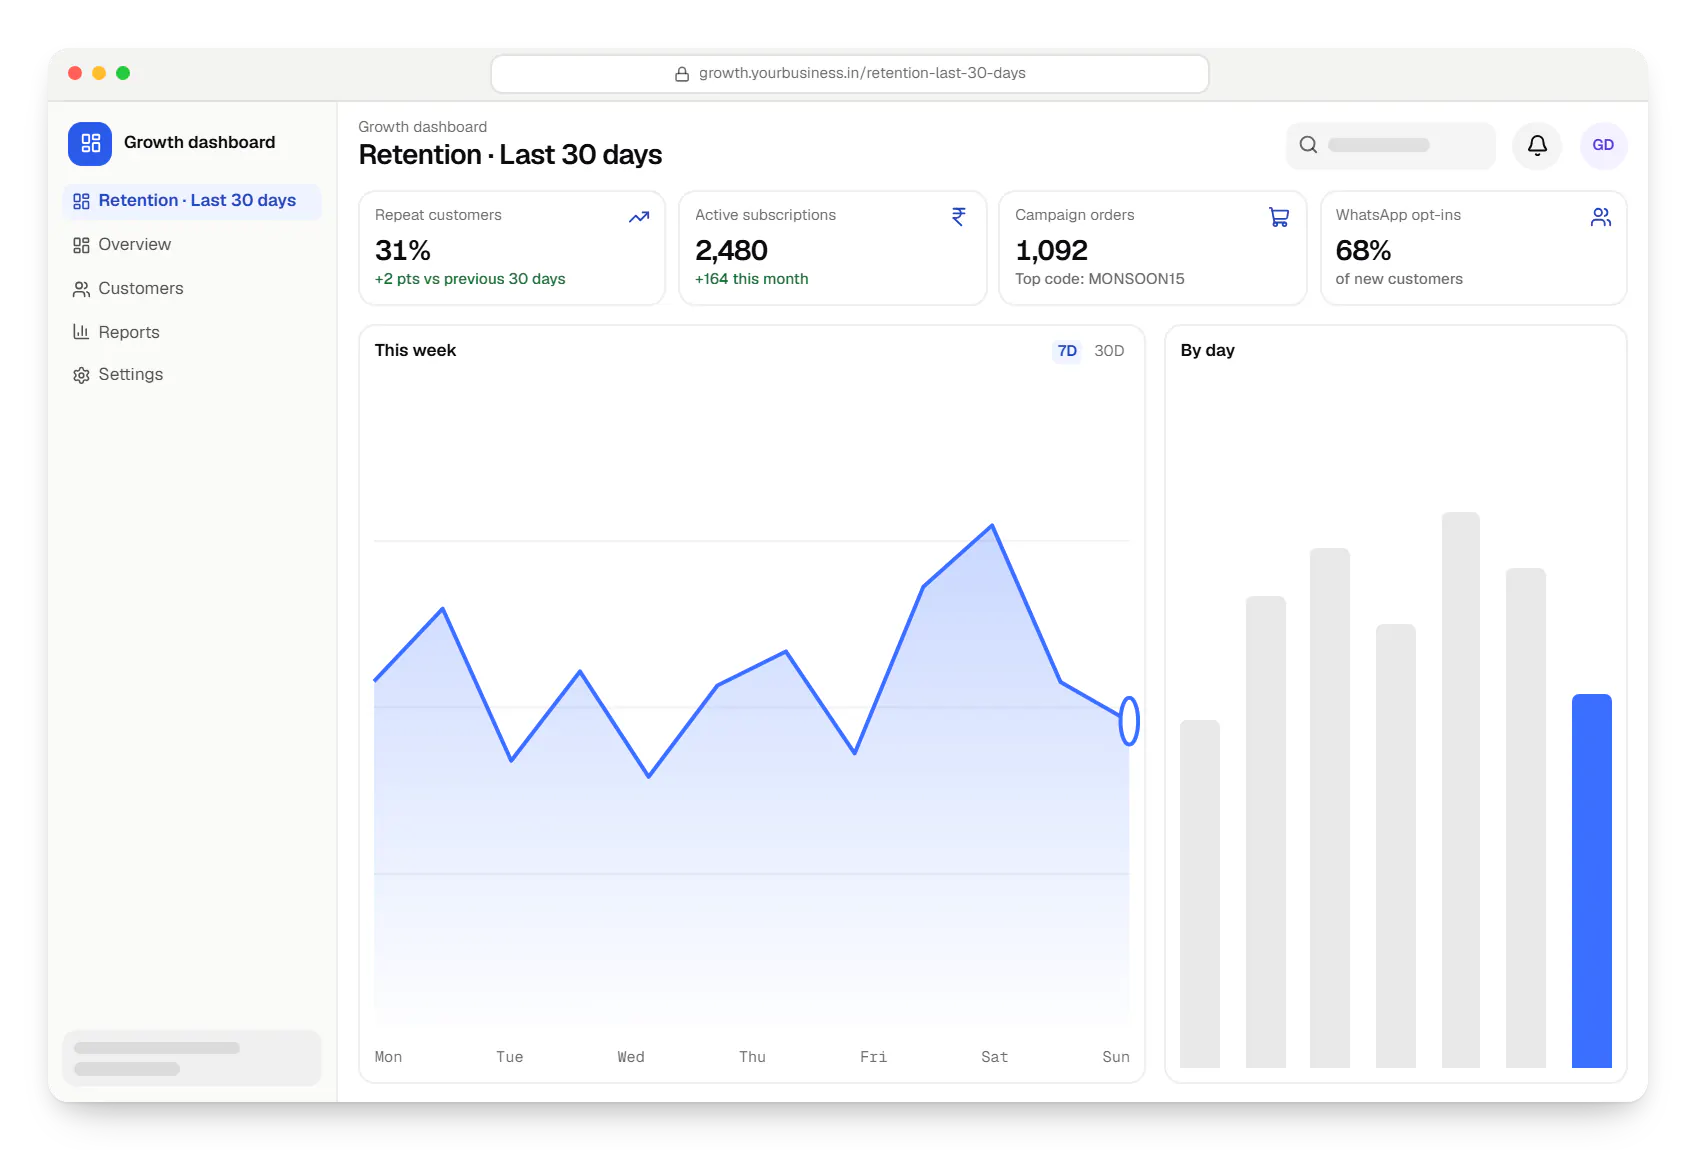Click the Growth dashboard breadcrumb
The width and height of the screenshot is (1696, 1150).
(422, 127)
